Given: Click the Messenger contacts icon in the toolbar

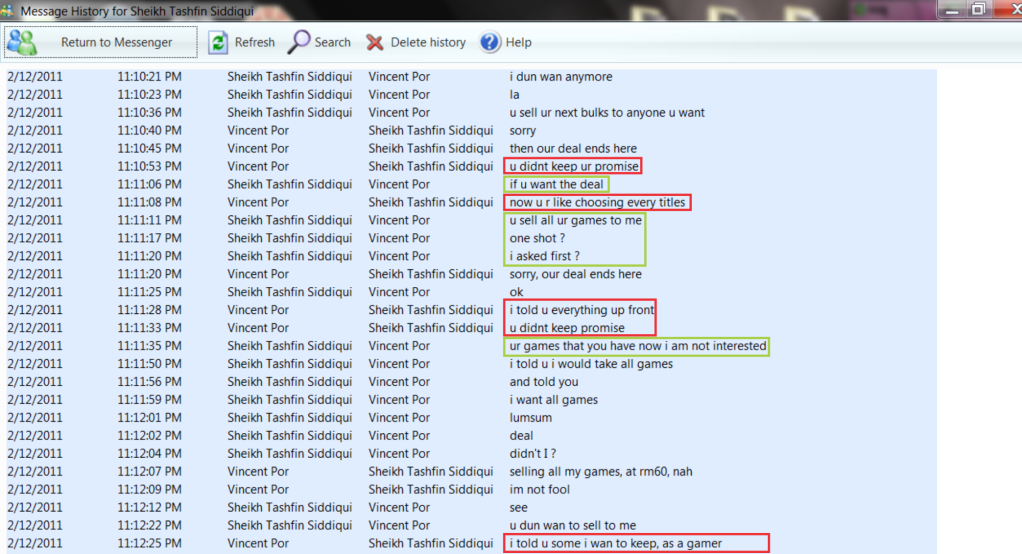Looking at the screenshot, I should [x=21, y=42].
